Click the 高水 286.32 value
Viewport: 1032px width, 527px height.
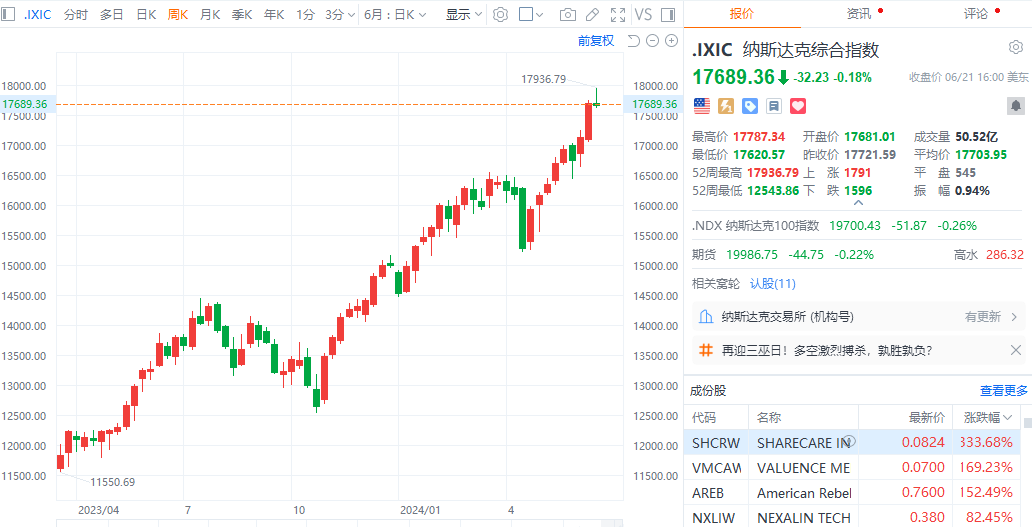point(1004,255)
